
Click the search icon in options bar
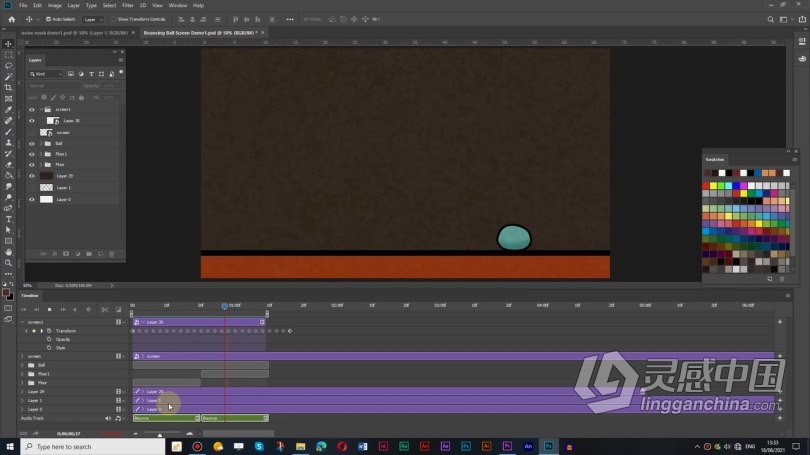coord(770,20)
